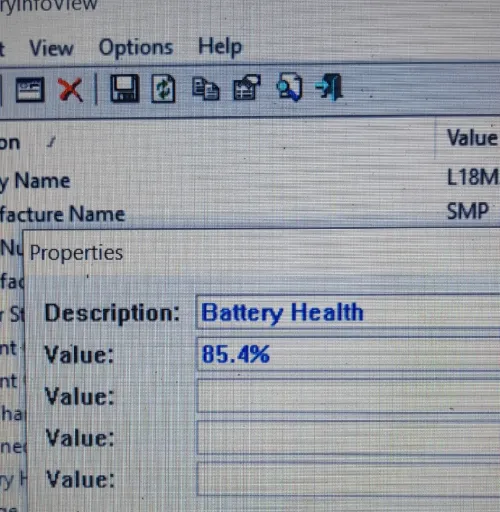This screenshot has width=500, height=512.
Task: Click the Save floppy disk icon
Action: tap(124, 88)
